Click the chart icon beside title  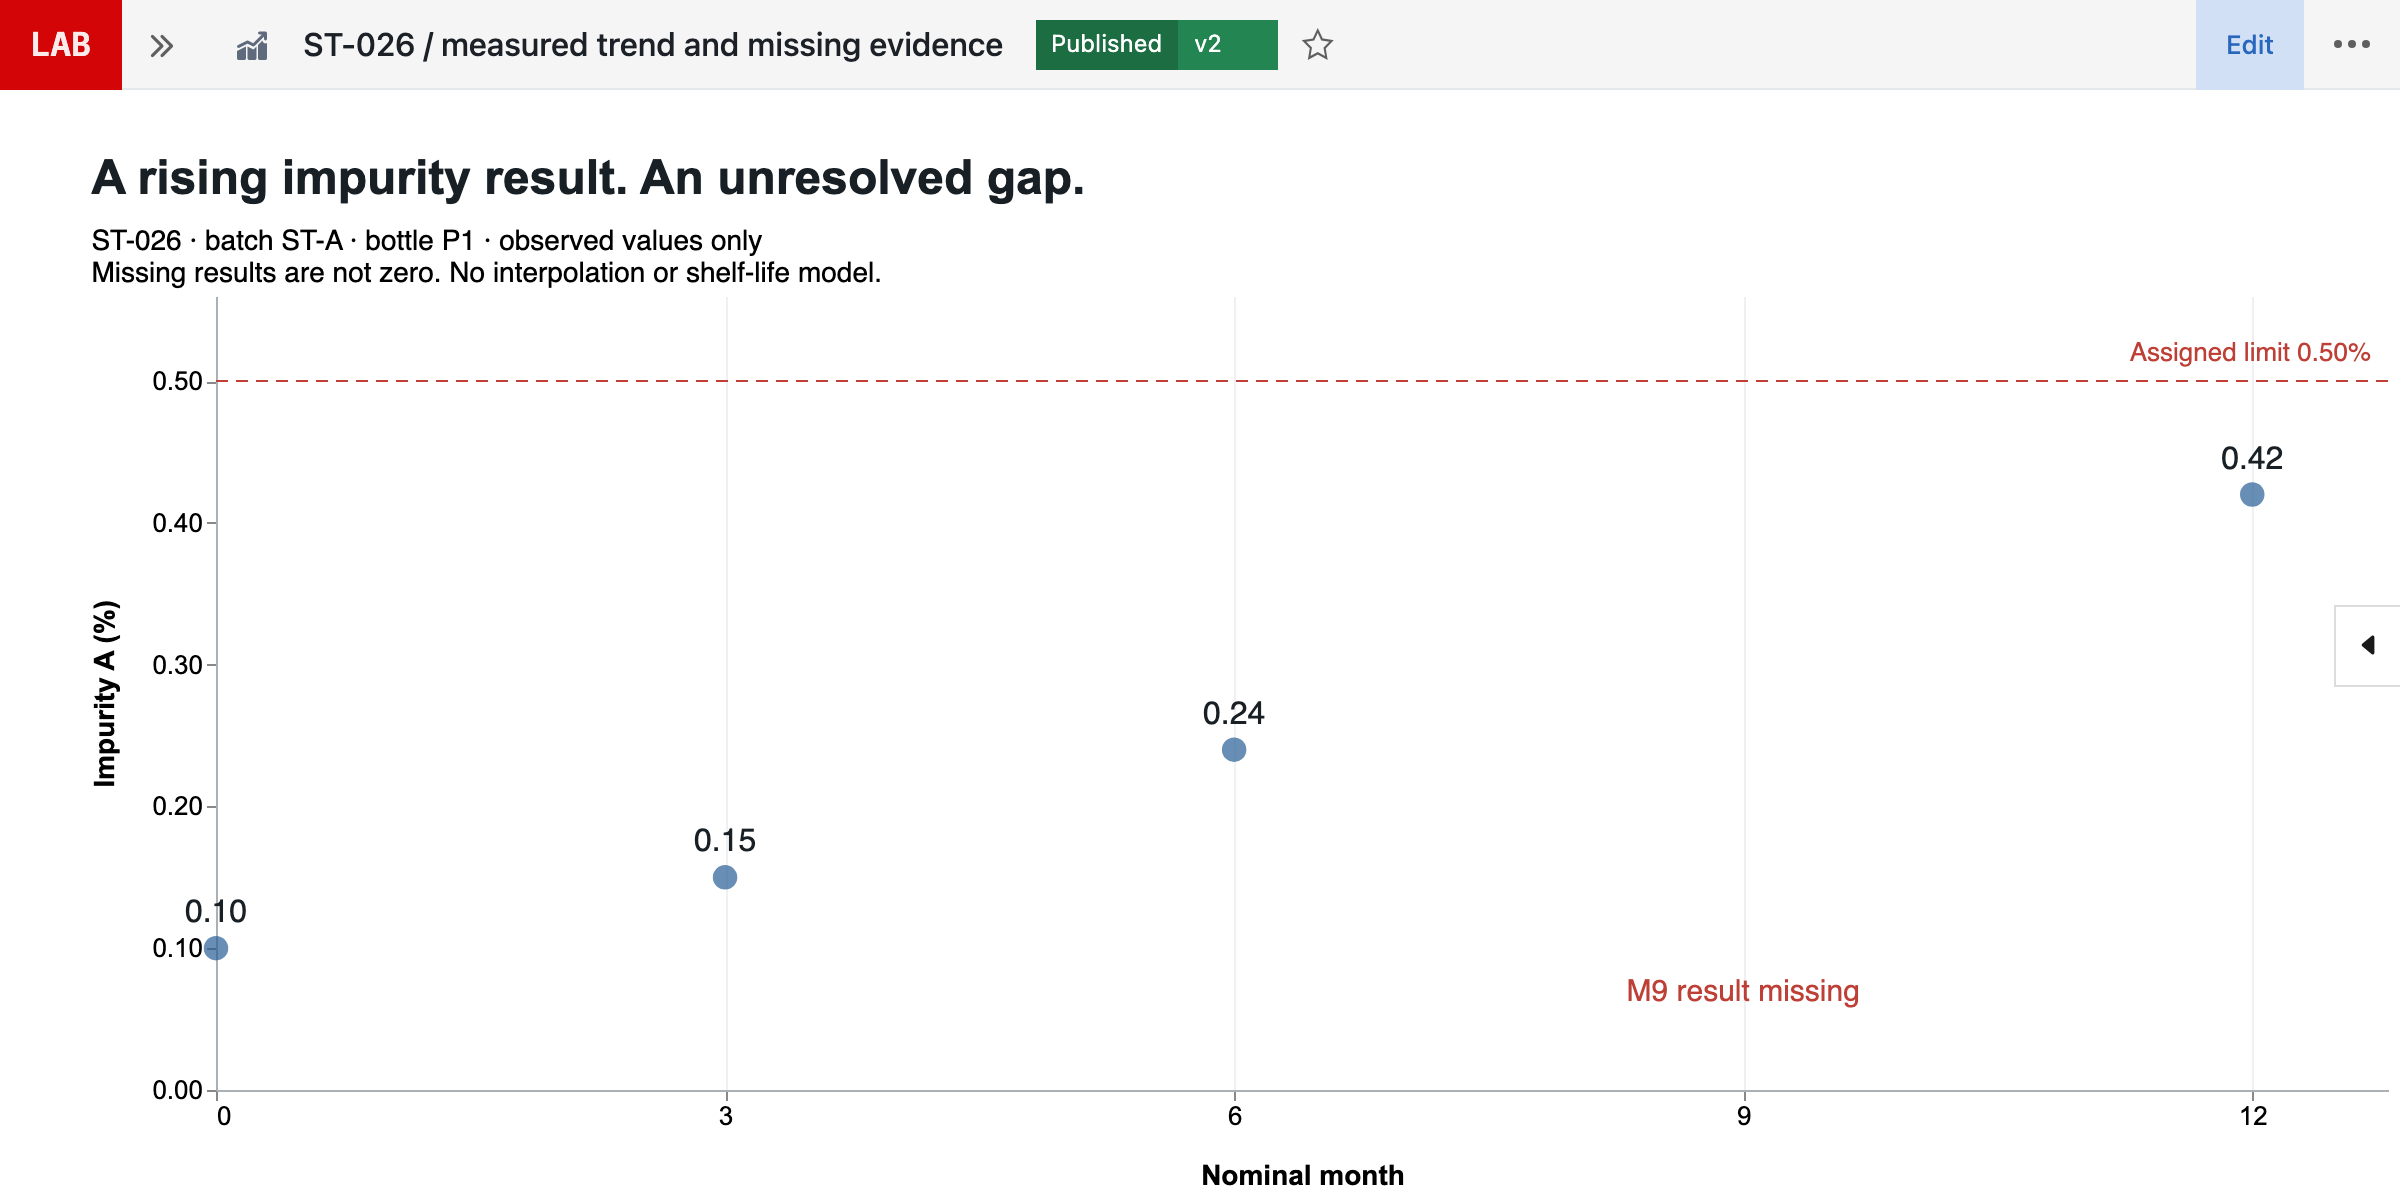click(x=252, y=45)
